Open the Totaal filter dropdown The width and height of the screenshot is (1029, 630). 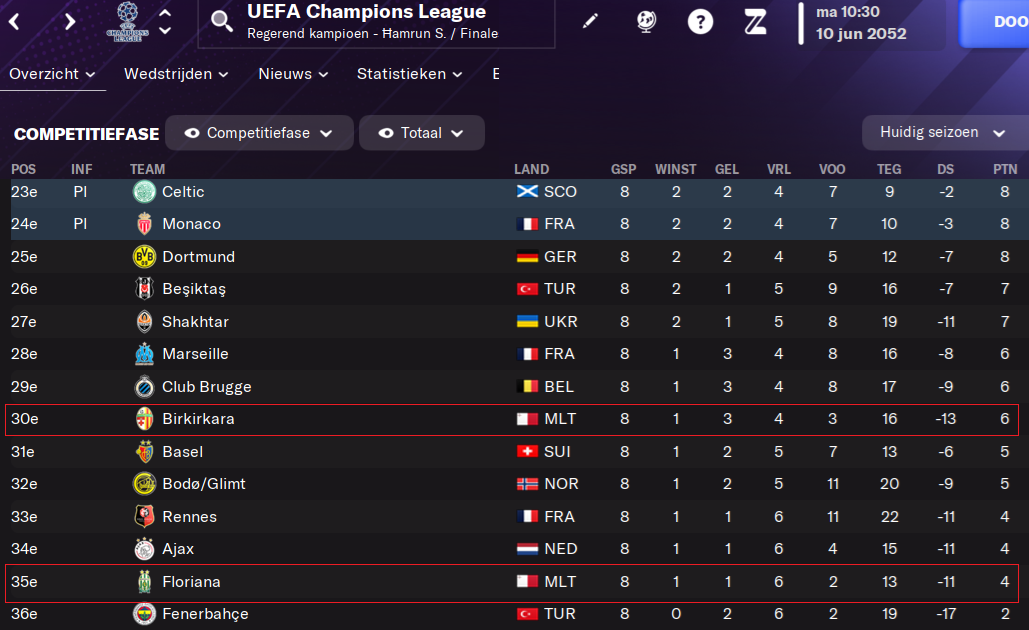422,133
